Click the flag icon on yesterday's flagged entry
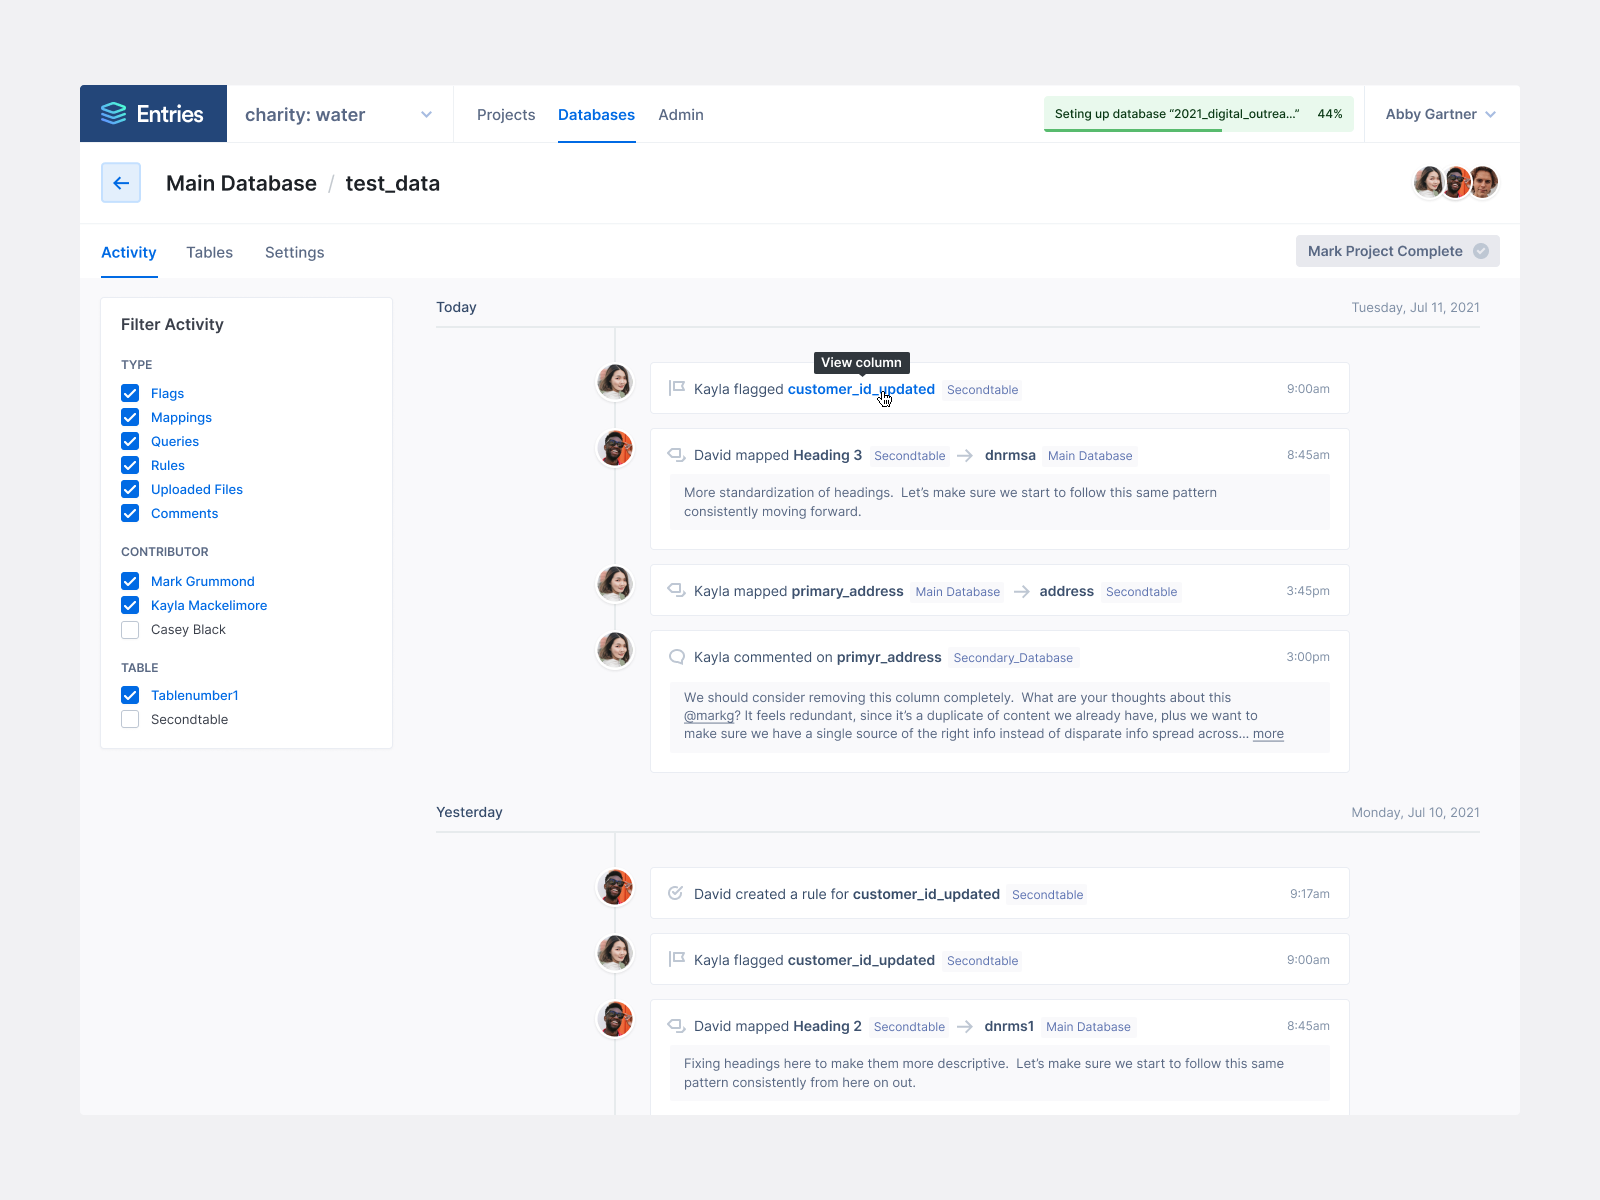The image size is (1600, 1200). pos(677,958)
